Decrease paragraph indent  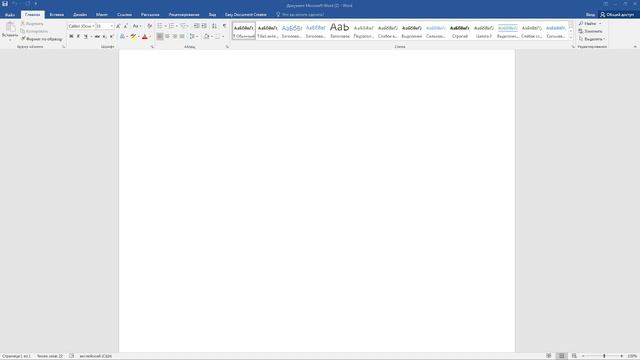coord(197,26)
